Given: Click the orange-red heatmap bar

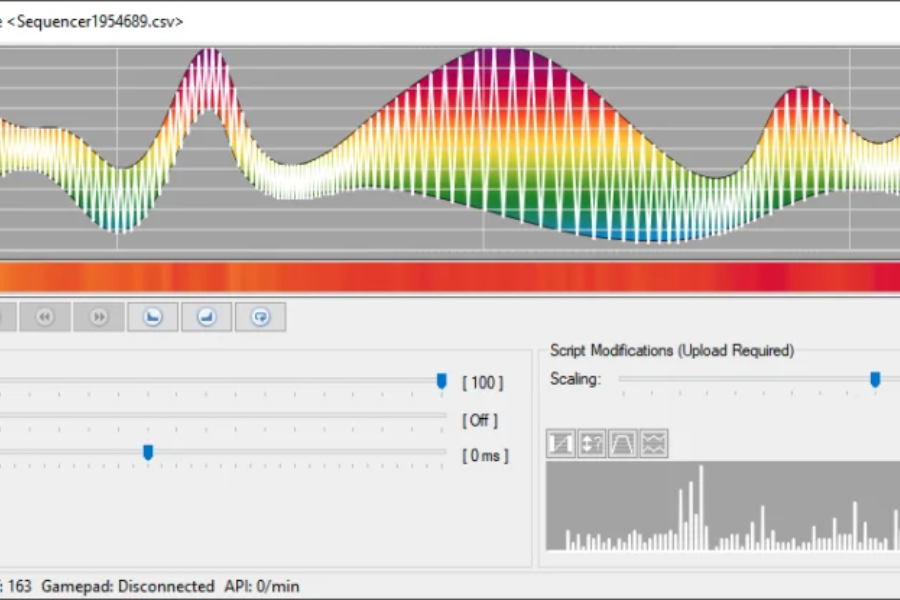Looking at the screenshot, I should [450, 277].
